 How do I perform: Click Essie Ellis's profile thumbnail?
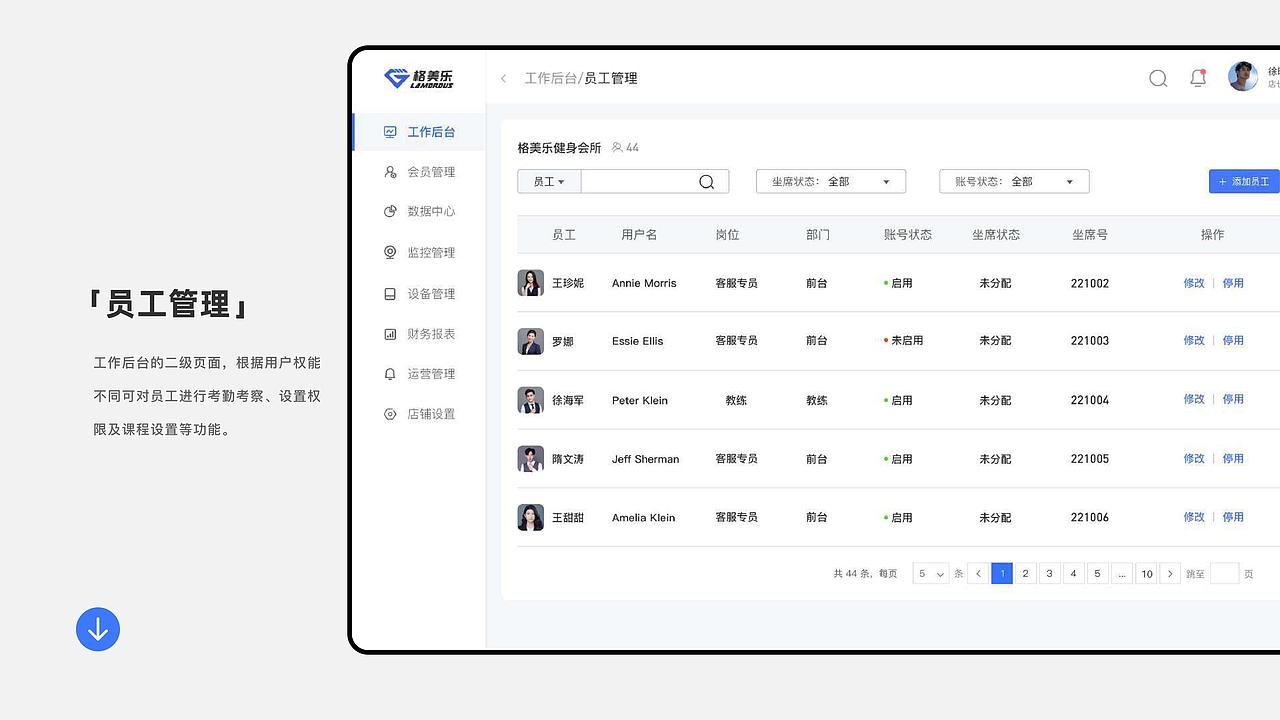pos(530,341)
